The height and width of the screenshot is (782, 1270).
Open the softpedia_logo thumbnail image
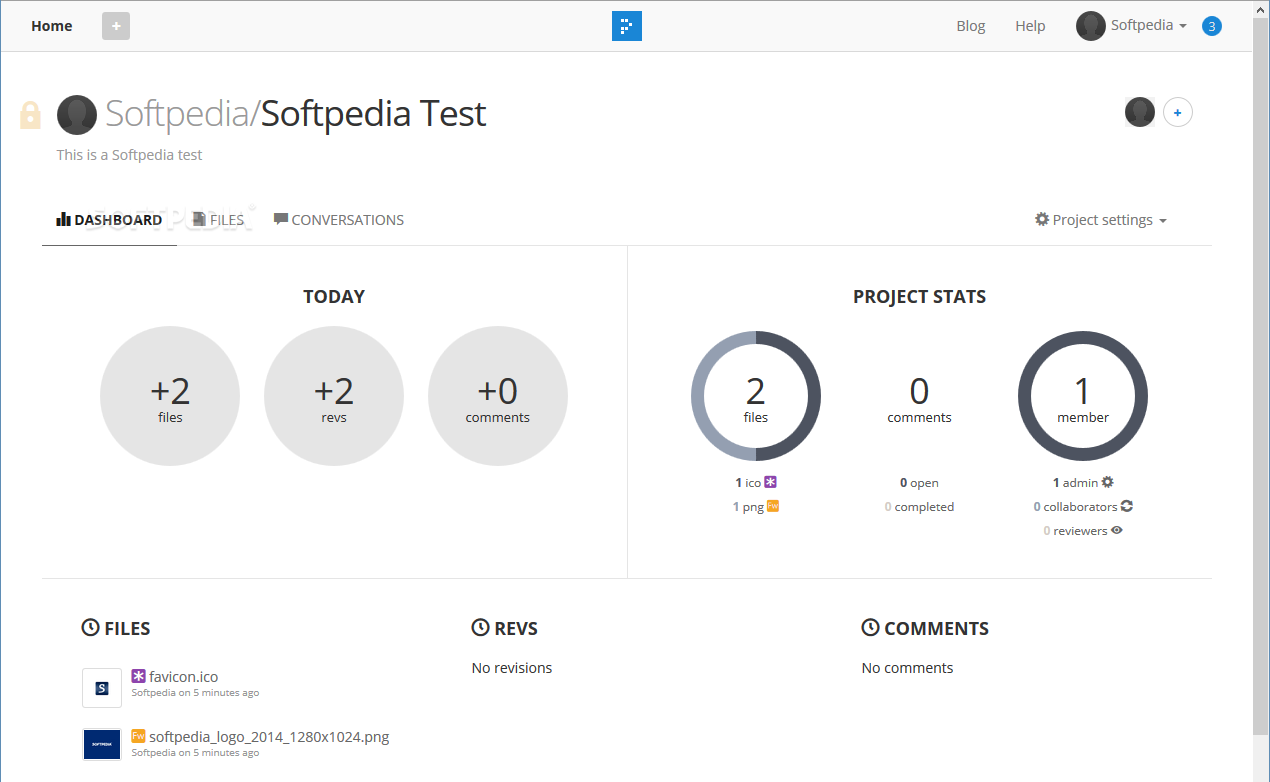(102, 744)
